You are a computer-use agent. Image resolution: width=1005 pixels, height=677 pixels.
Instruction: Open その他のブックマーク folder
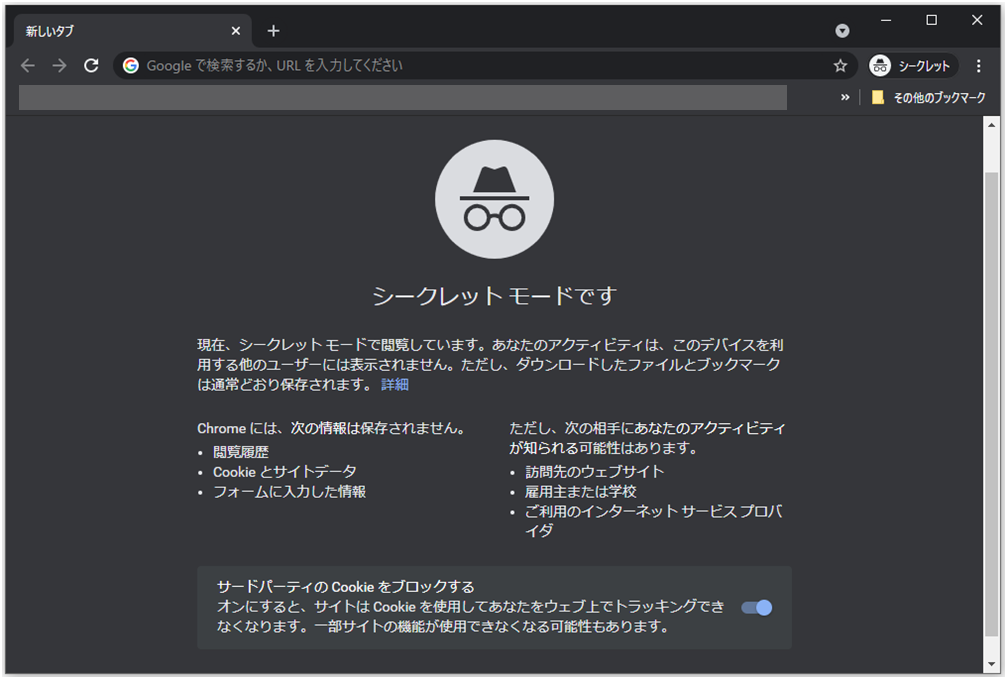pos(929,97)
